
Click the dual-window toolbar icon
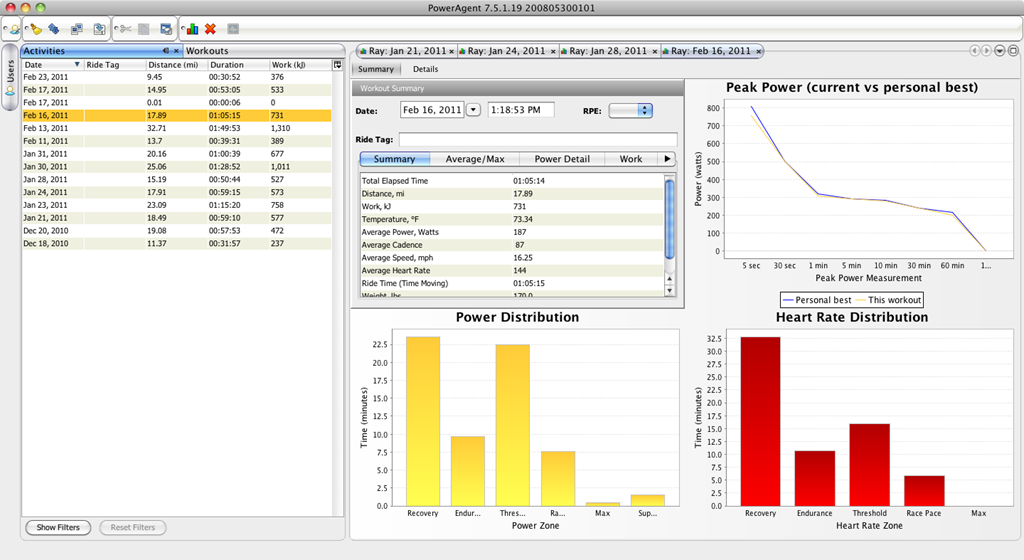76,29
